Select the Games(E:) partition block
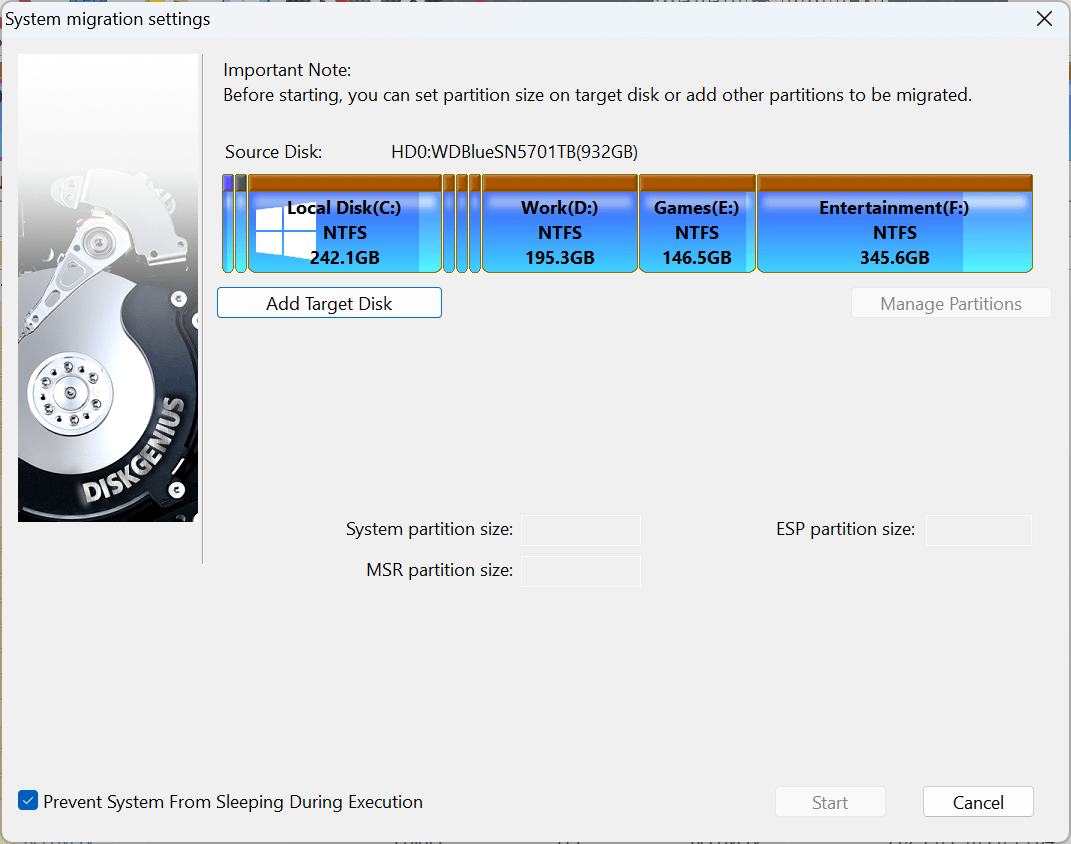Viewport: 1071px width, 844px height. [697, 232]
